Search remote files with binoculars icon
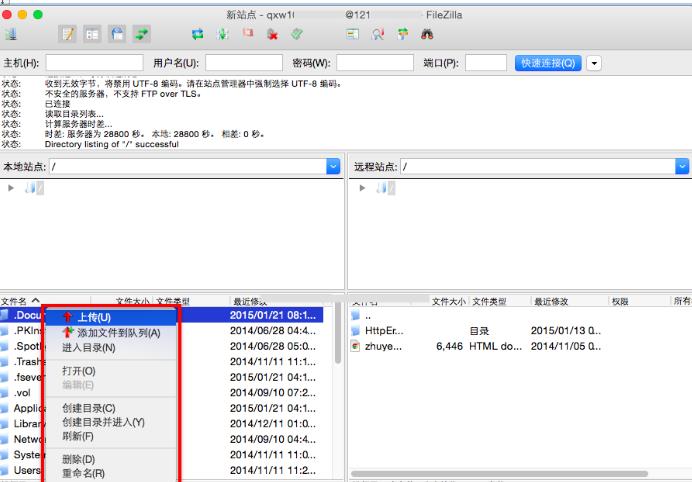 pyautogui.click(x=427, y=34)
